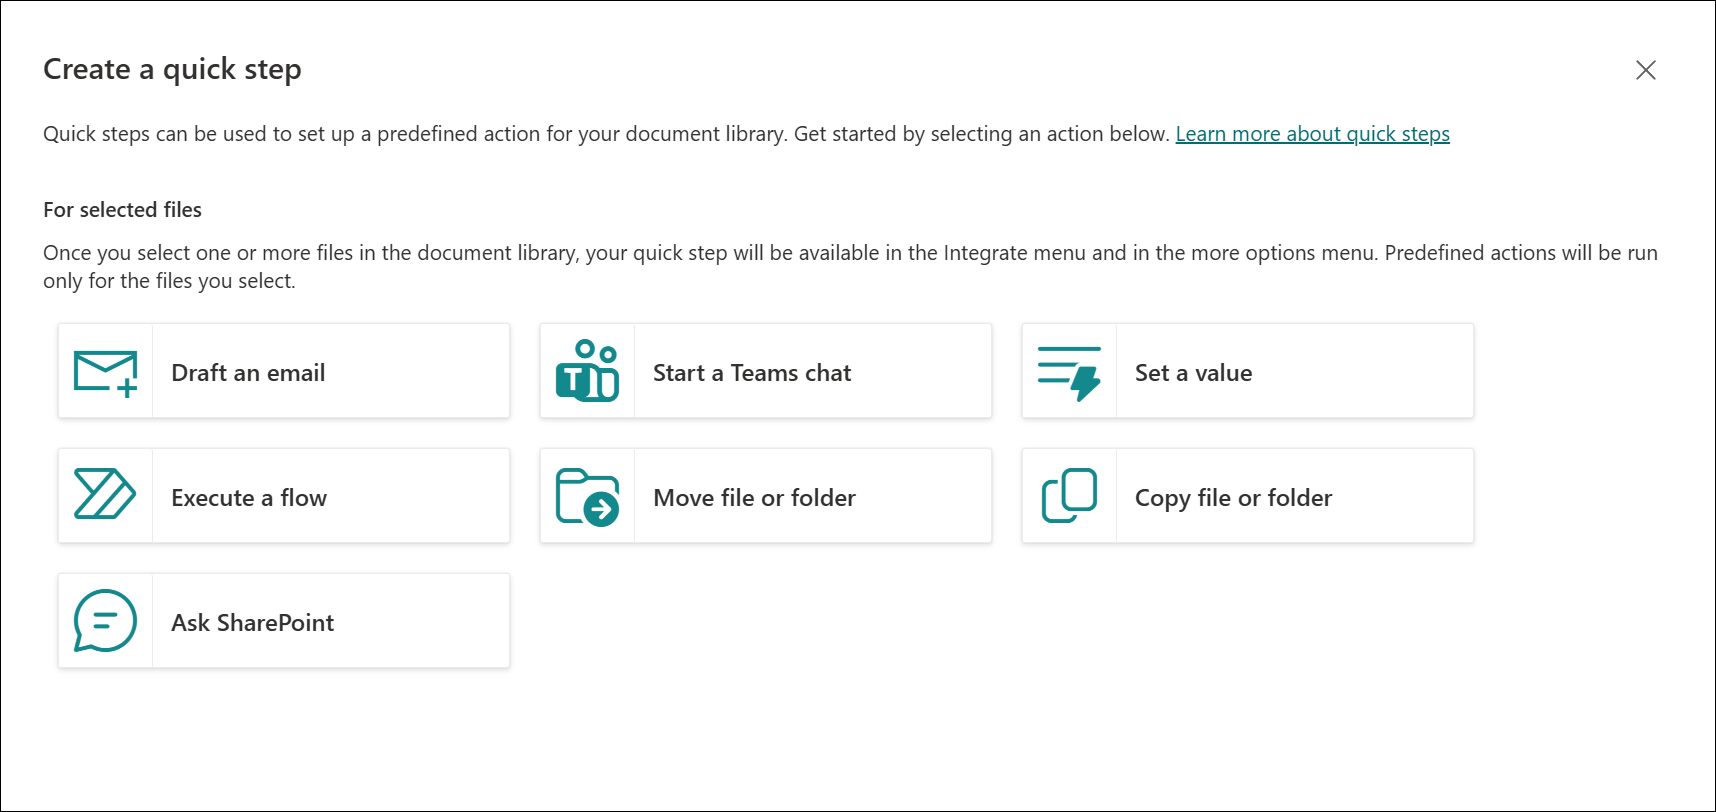Click the folder with arrow move icon
The height and width of the screenshot is (812, 1716).
tap(587, 496)
